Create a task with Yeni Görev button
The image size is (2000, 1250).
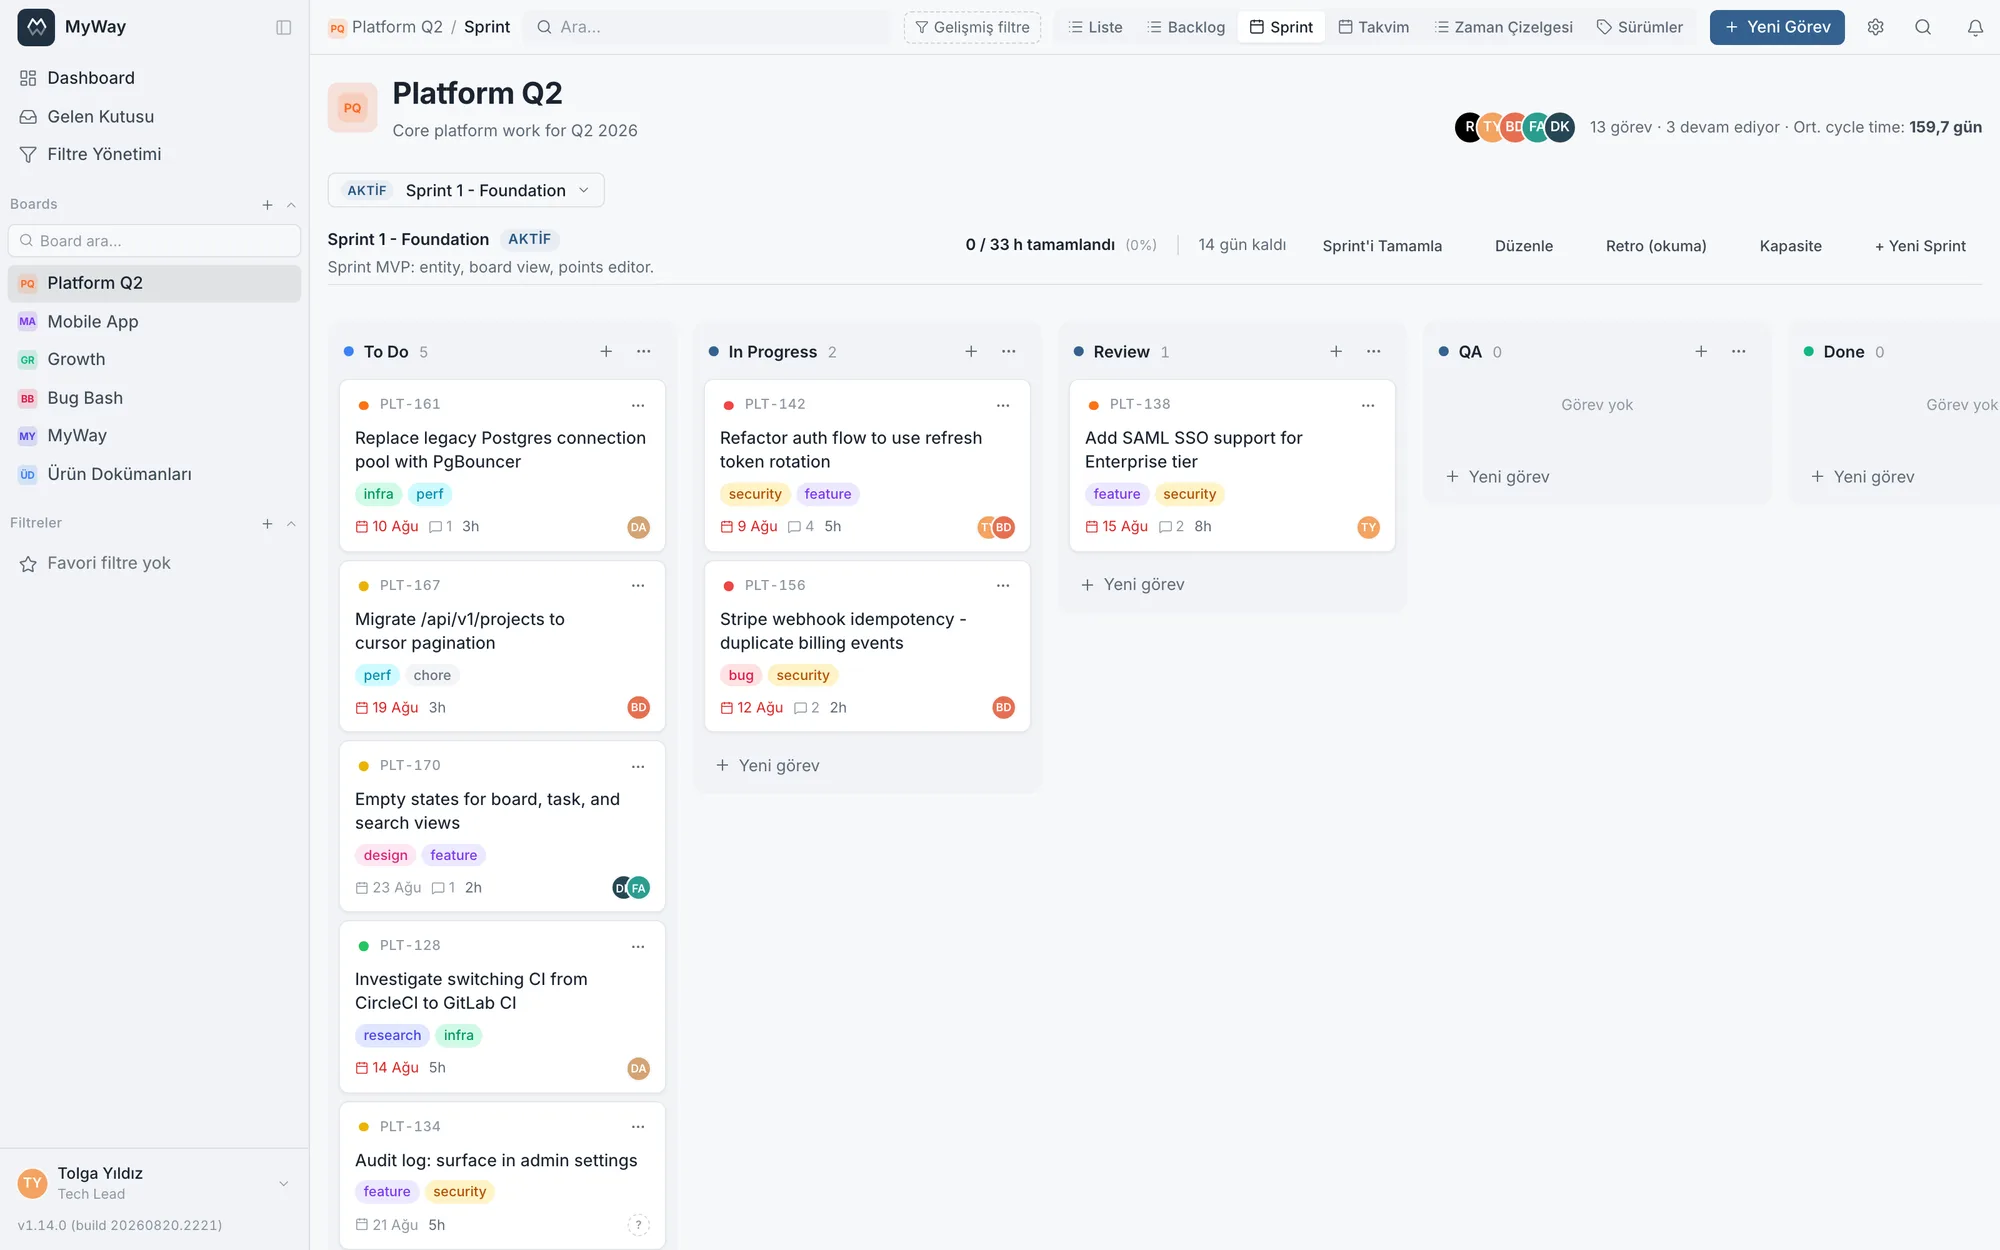(x=1777, y=27)
